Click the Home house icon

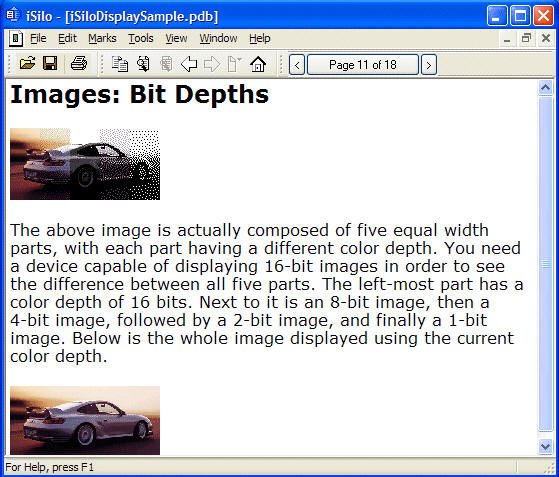pos(258,64)
